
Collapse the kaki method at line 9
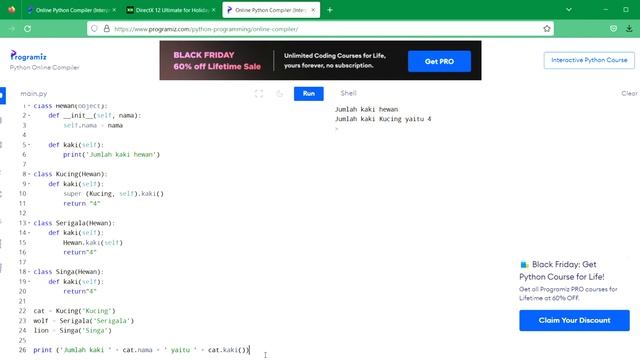29,184
